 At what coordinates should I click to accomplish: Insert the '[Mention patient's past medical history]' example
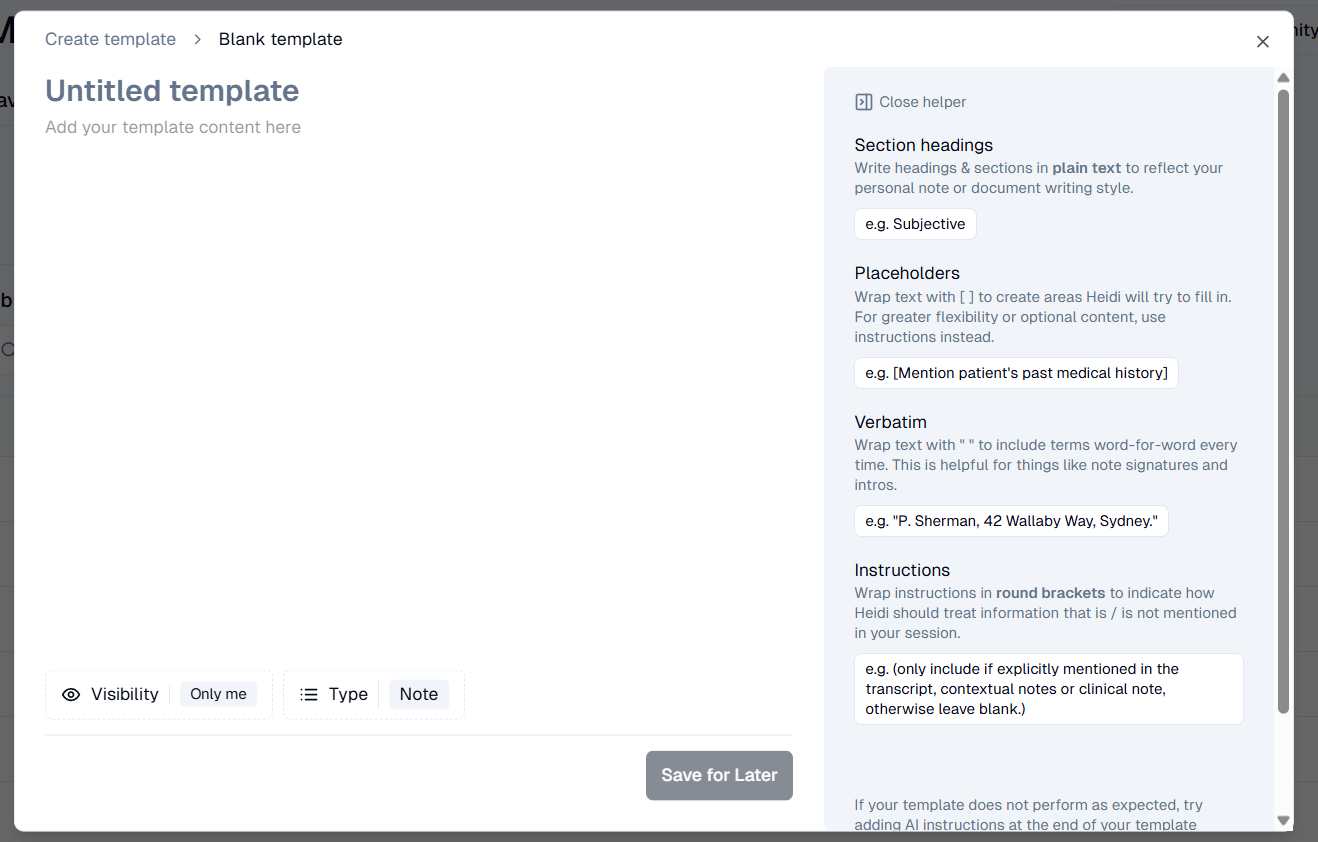(x=1016, y=373)
